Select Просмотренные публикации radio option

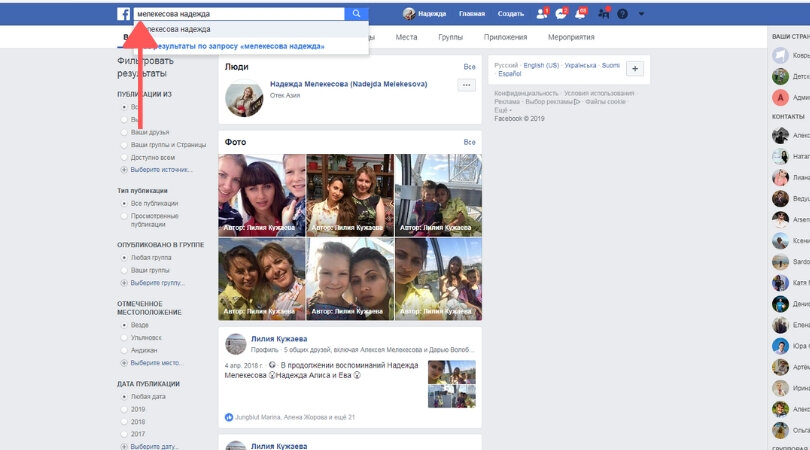click(124, 216)
